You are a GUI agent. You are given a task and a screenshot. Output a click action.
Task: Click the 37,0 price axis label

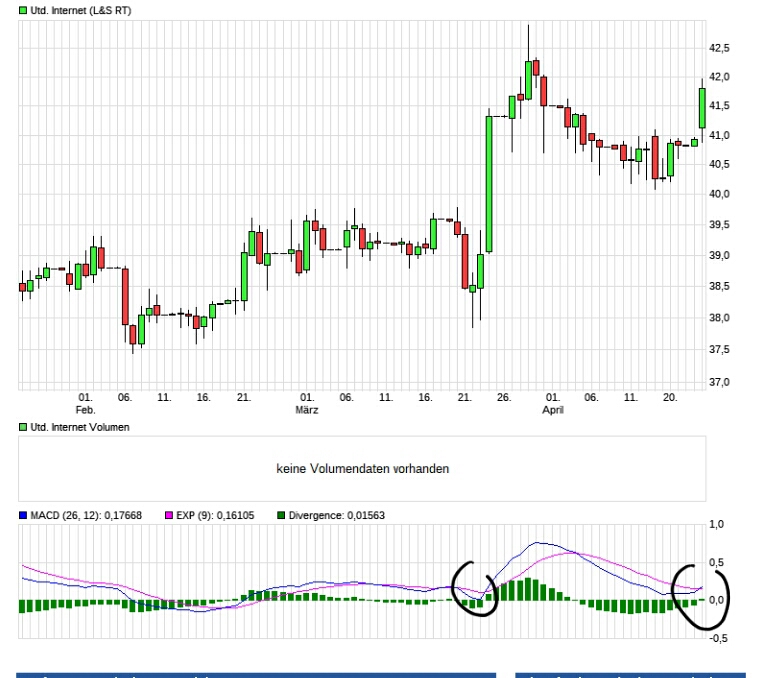click(719, 382)
